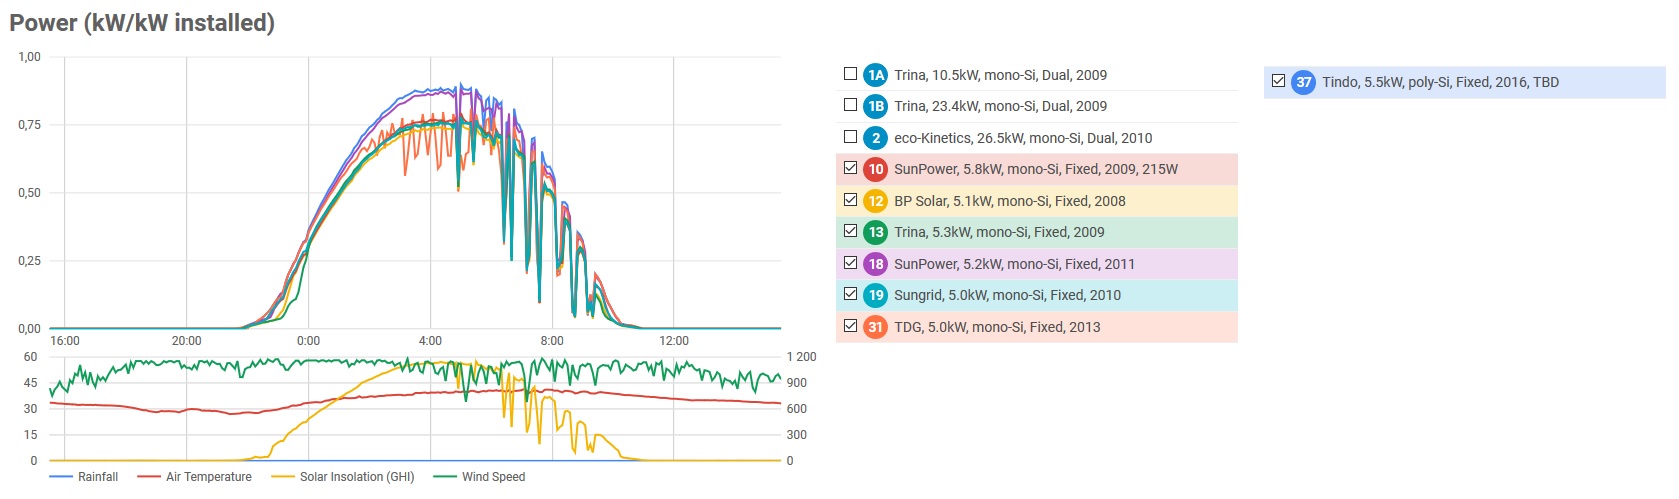This screenshot has width=1679, height=499.
Task: Tick the Trina 23.4kW Dual checkbox
Action: pos(850,104)
